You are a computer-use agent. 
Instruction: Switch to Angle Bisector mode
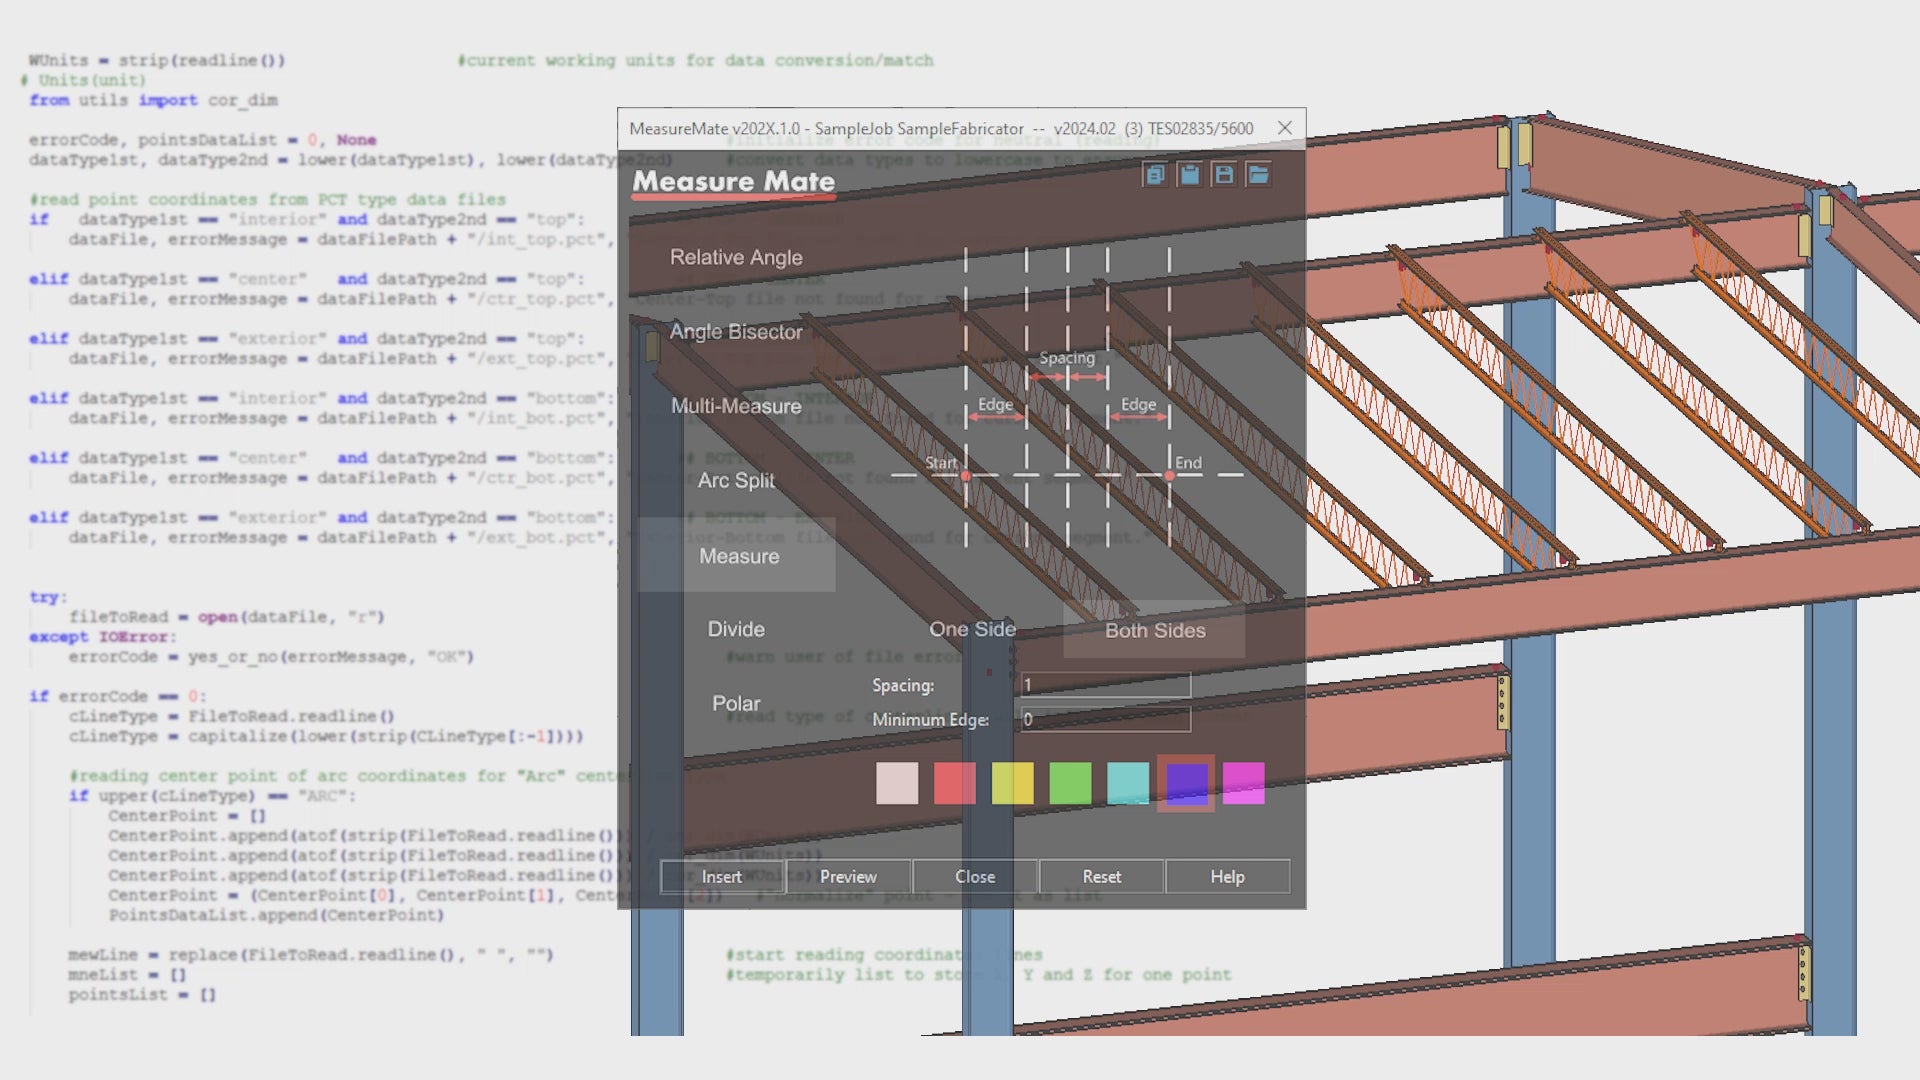pyautogui.click(x=736, y=332)
